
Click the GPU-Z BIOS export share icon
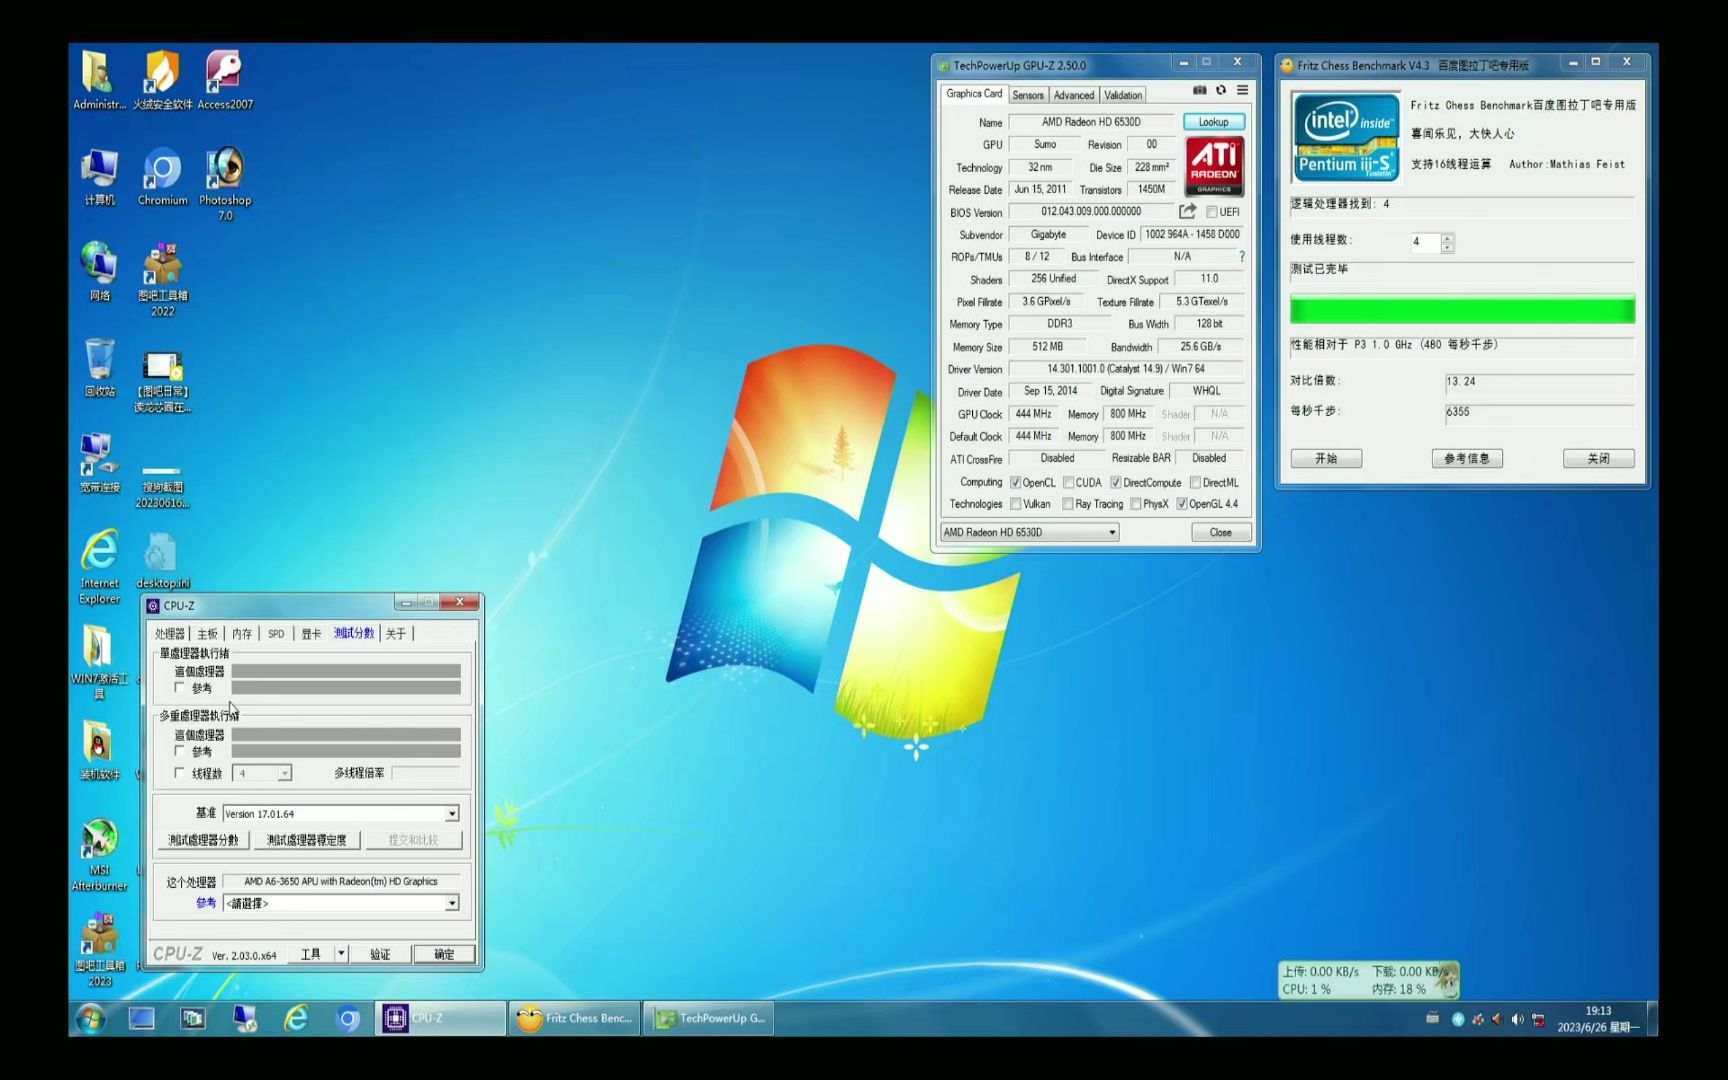click(1187, 211)
